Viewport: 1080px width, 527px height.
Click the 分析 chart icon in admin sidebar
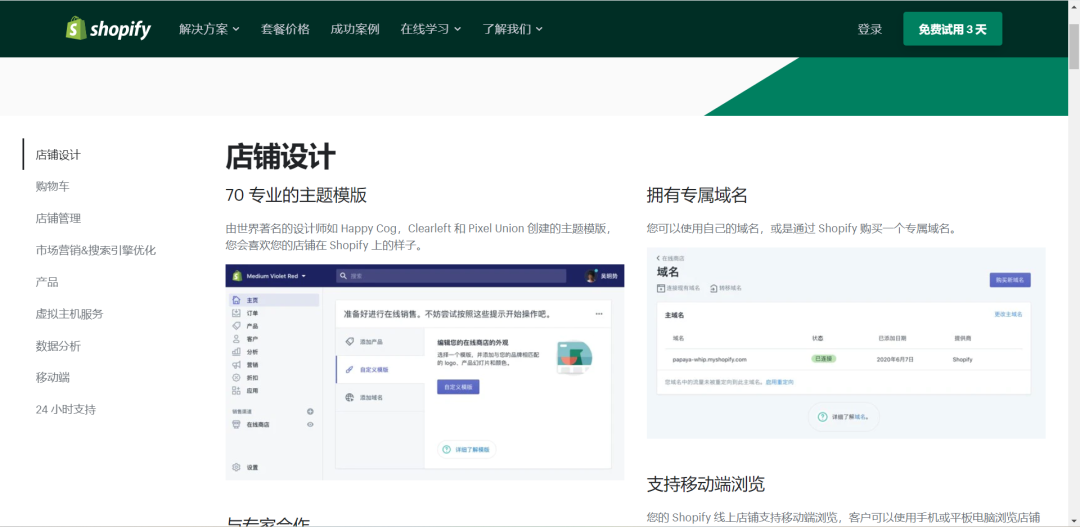(x=236, y=351)
